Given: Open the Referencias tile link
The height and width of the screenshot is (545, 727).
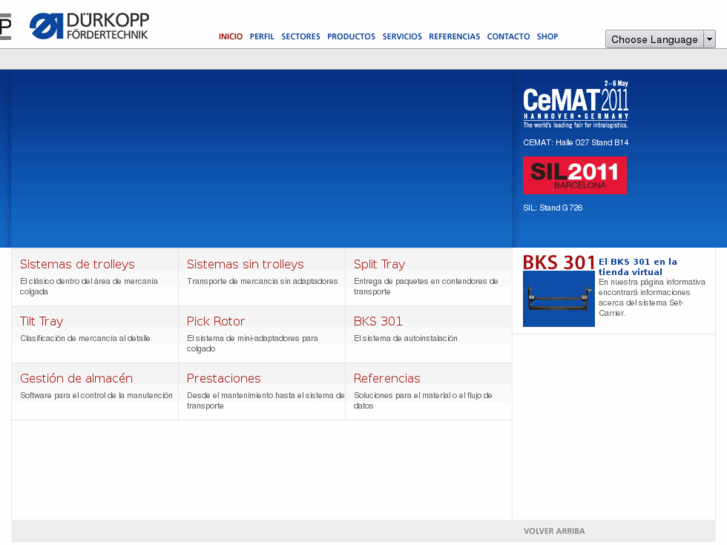Looking at the screenshot, I should [387, 378].
